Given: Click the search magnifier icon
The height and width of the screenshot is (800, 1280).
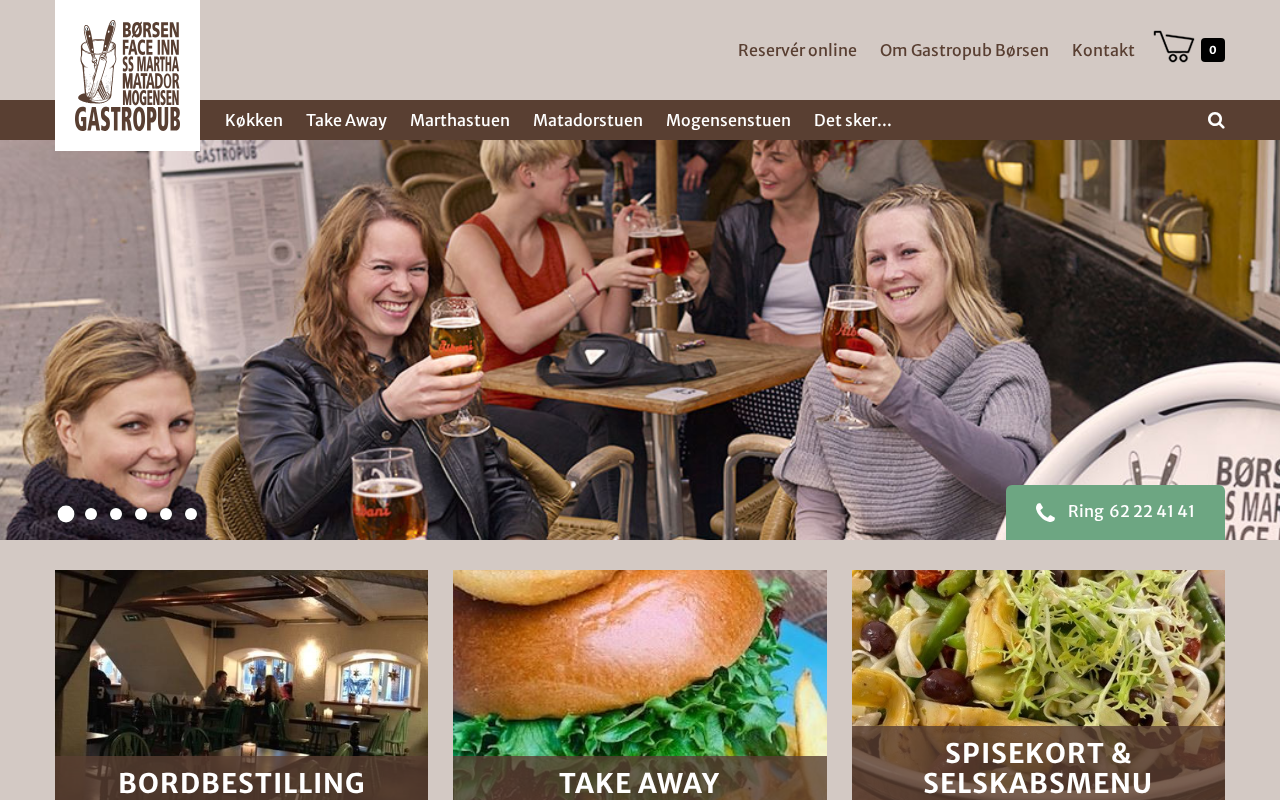Looking at the screenshot, I should (1216, 120).
